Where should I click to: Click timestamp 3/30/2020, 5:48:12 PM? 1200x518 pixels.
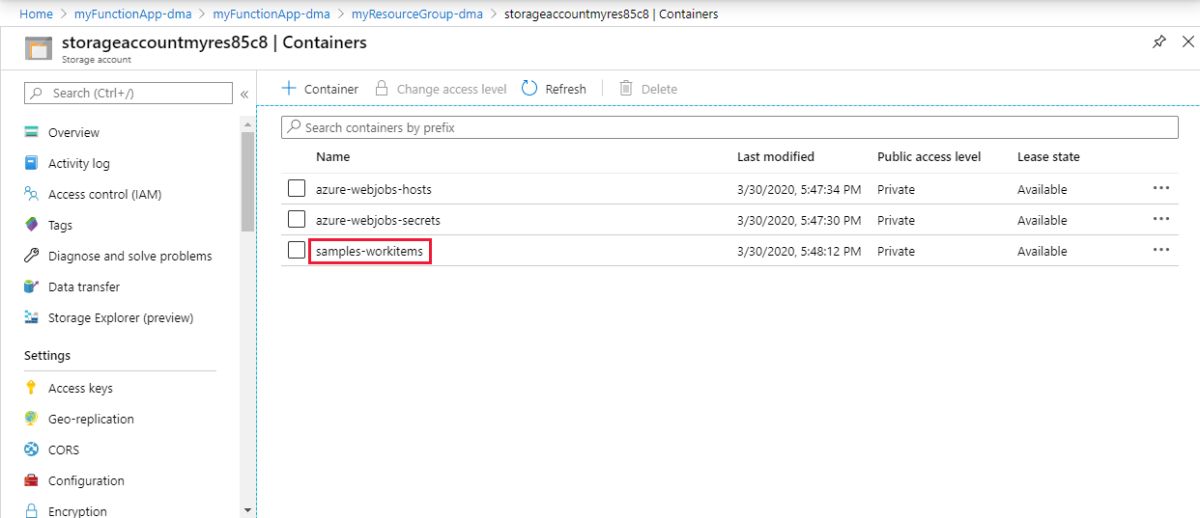click(x=799, y=251)
